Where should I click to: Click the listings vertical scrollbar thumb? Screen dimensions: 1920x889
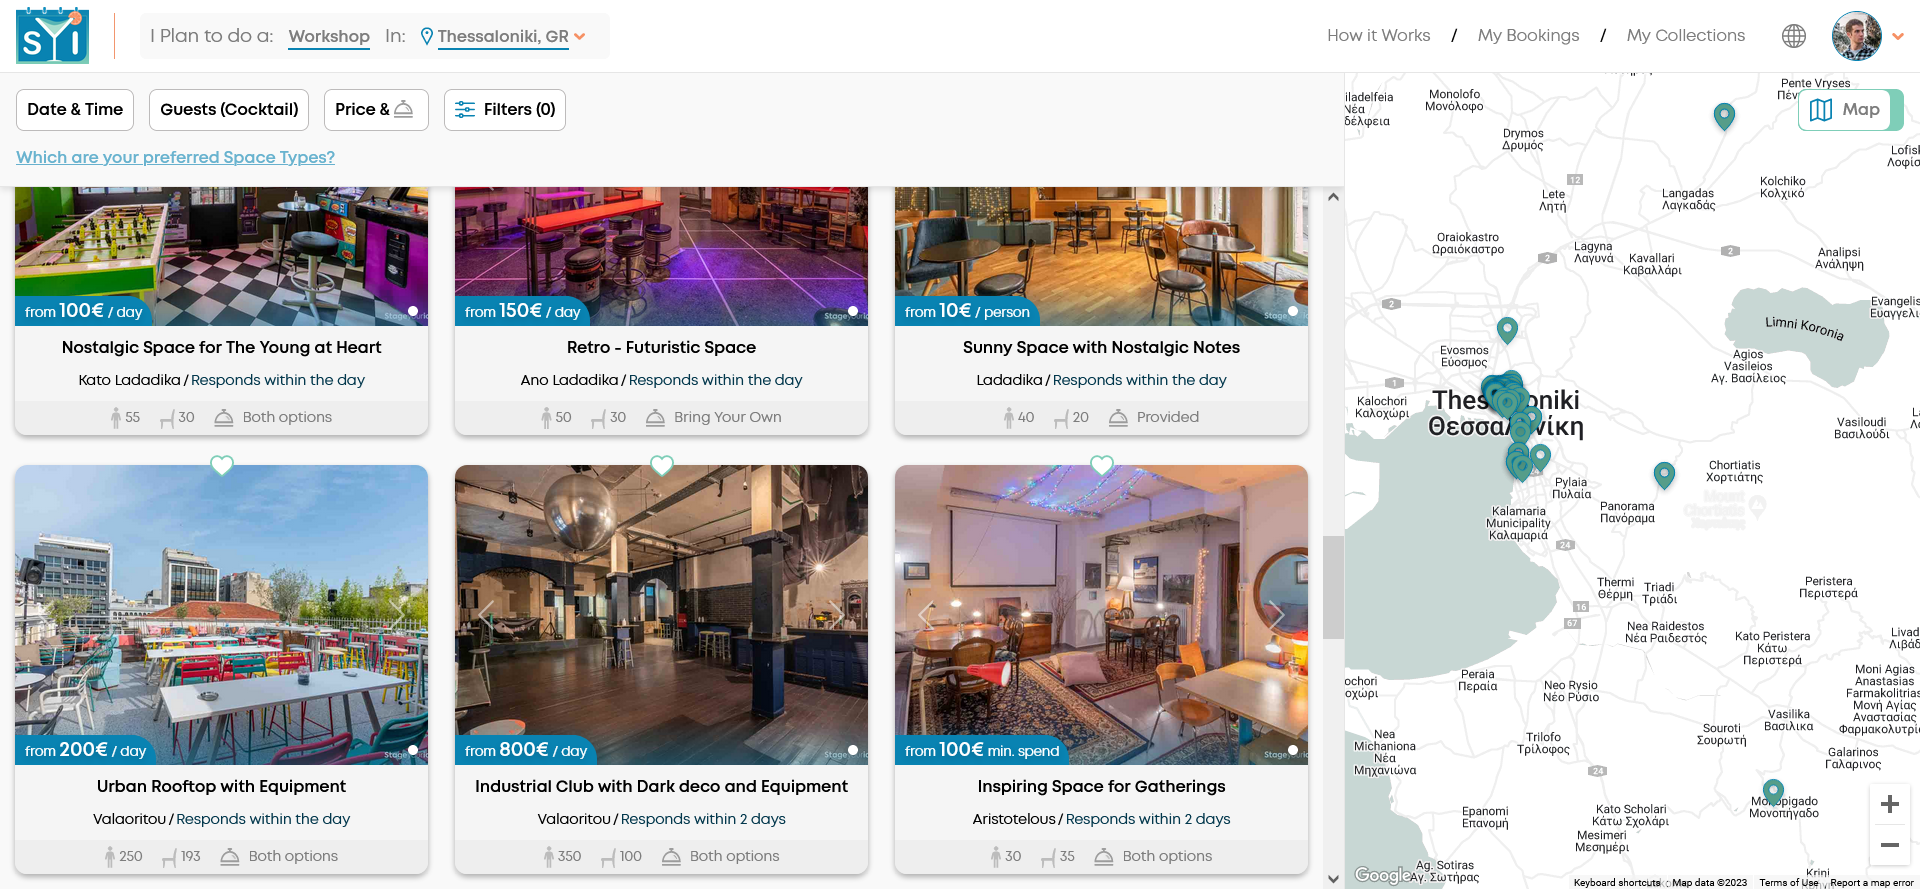click(x=1332, y=587)
